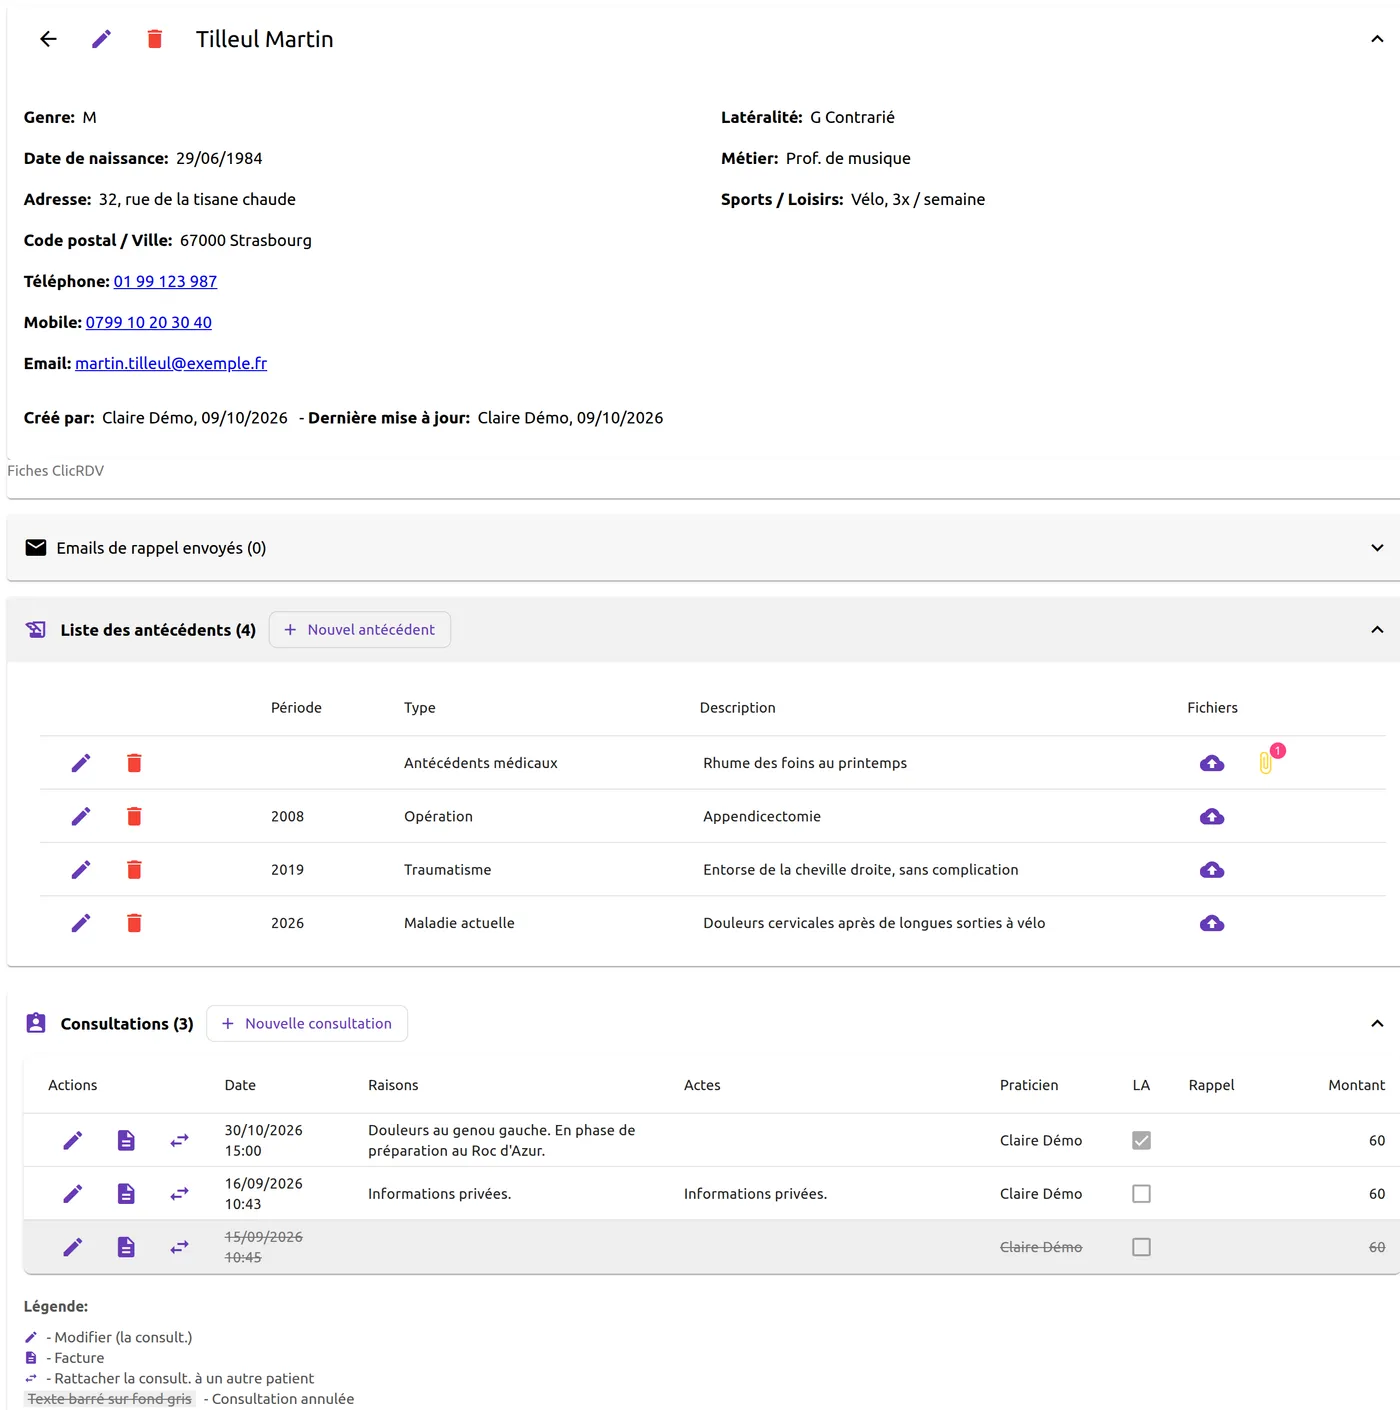The width and height of the screenshot is (1400, 1410).
Task: Go back using the arrow icon
Action: 48,39
